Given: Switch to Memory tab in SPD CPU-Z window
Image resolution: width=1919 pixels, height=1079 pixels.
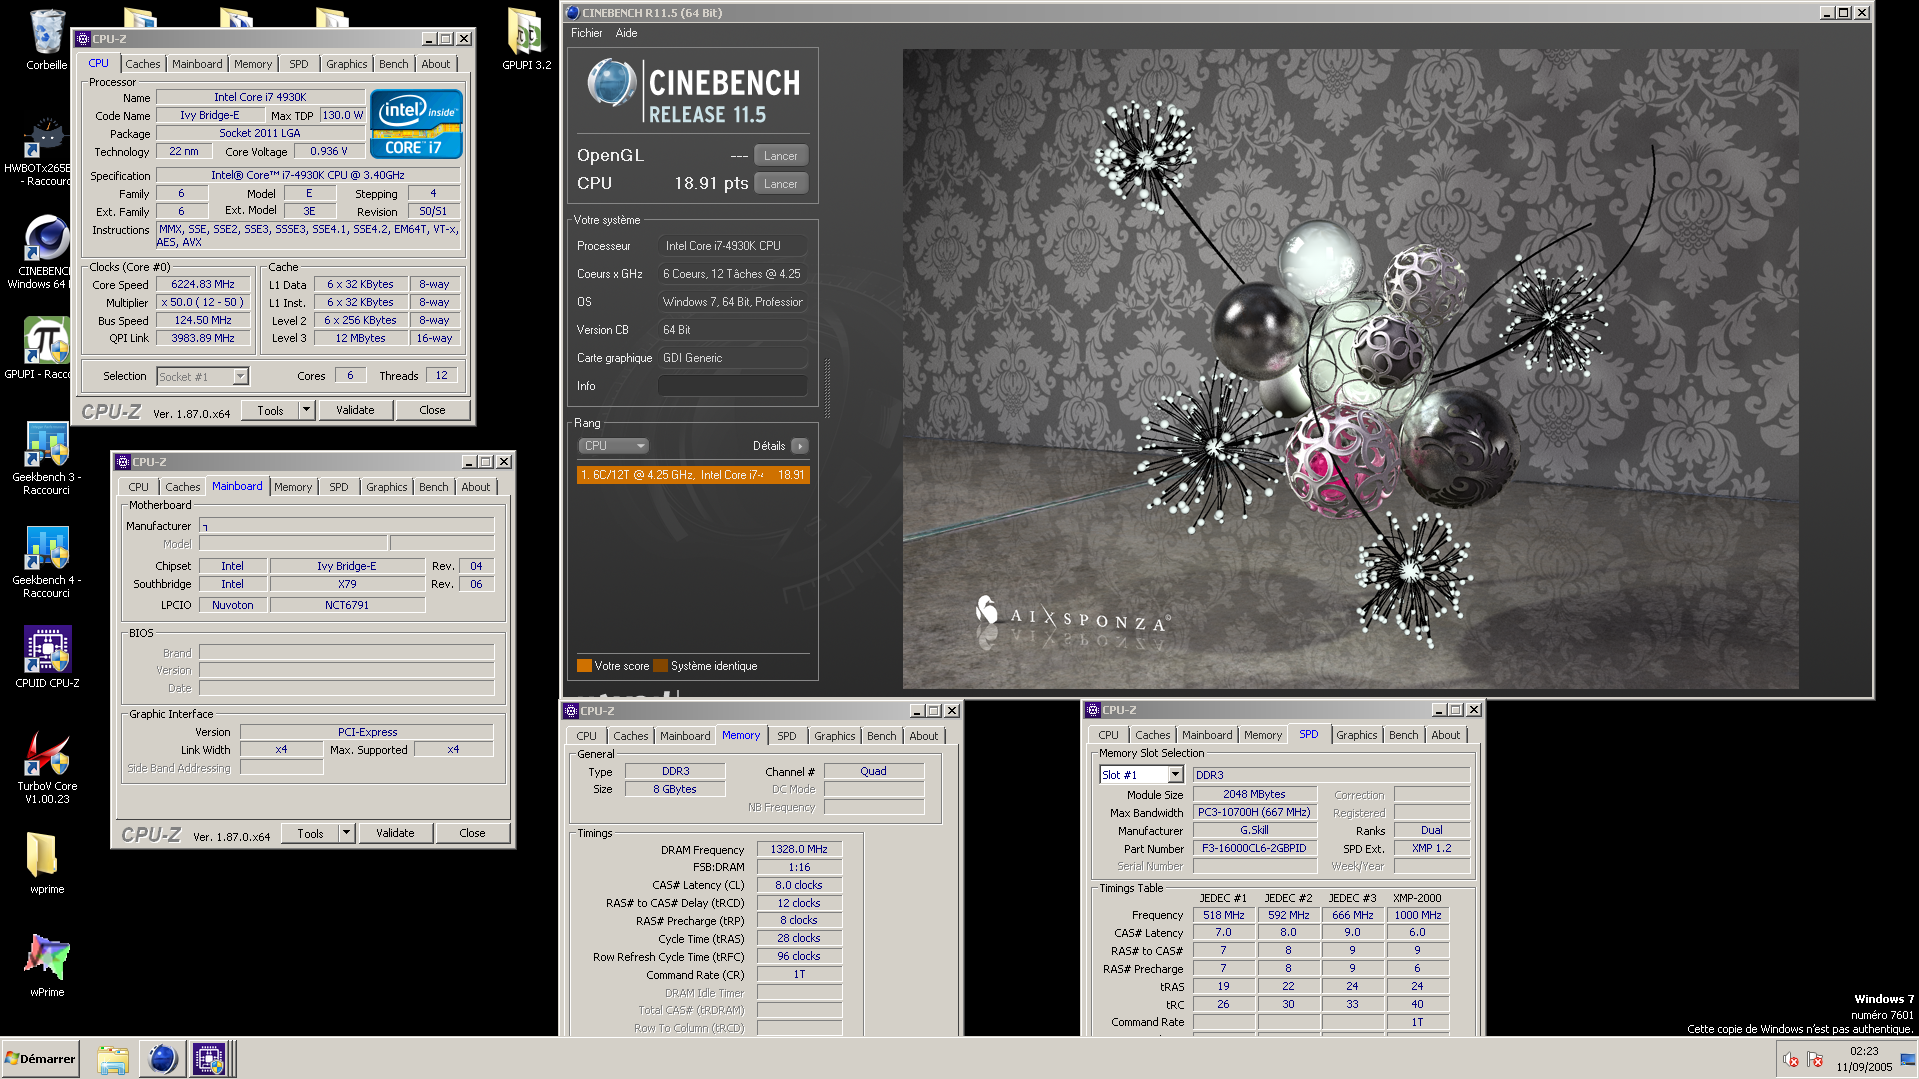Looking at the screenshot, I should click(1262, 735).
